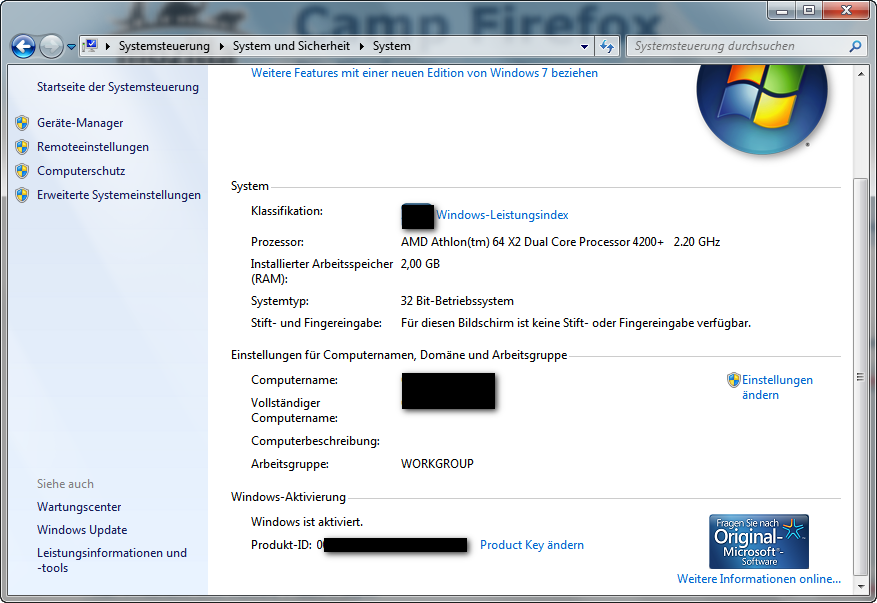The height and width of the screenshot is (603, 877).
Task: Click the shield icon beside Remoteeinstellungen
Action: tap(22, 147)
